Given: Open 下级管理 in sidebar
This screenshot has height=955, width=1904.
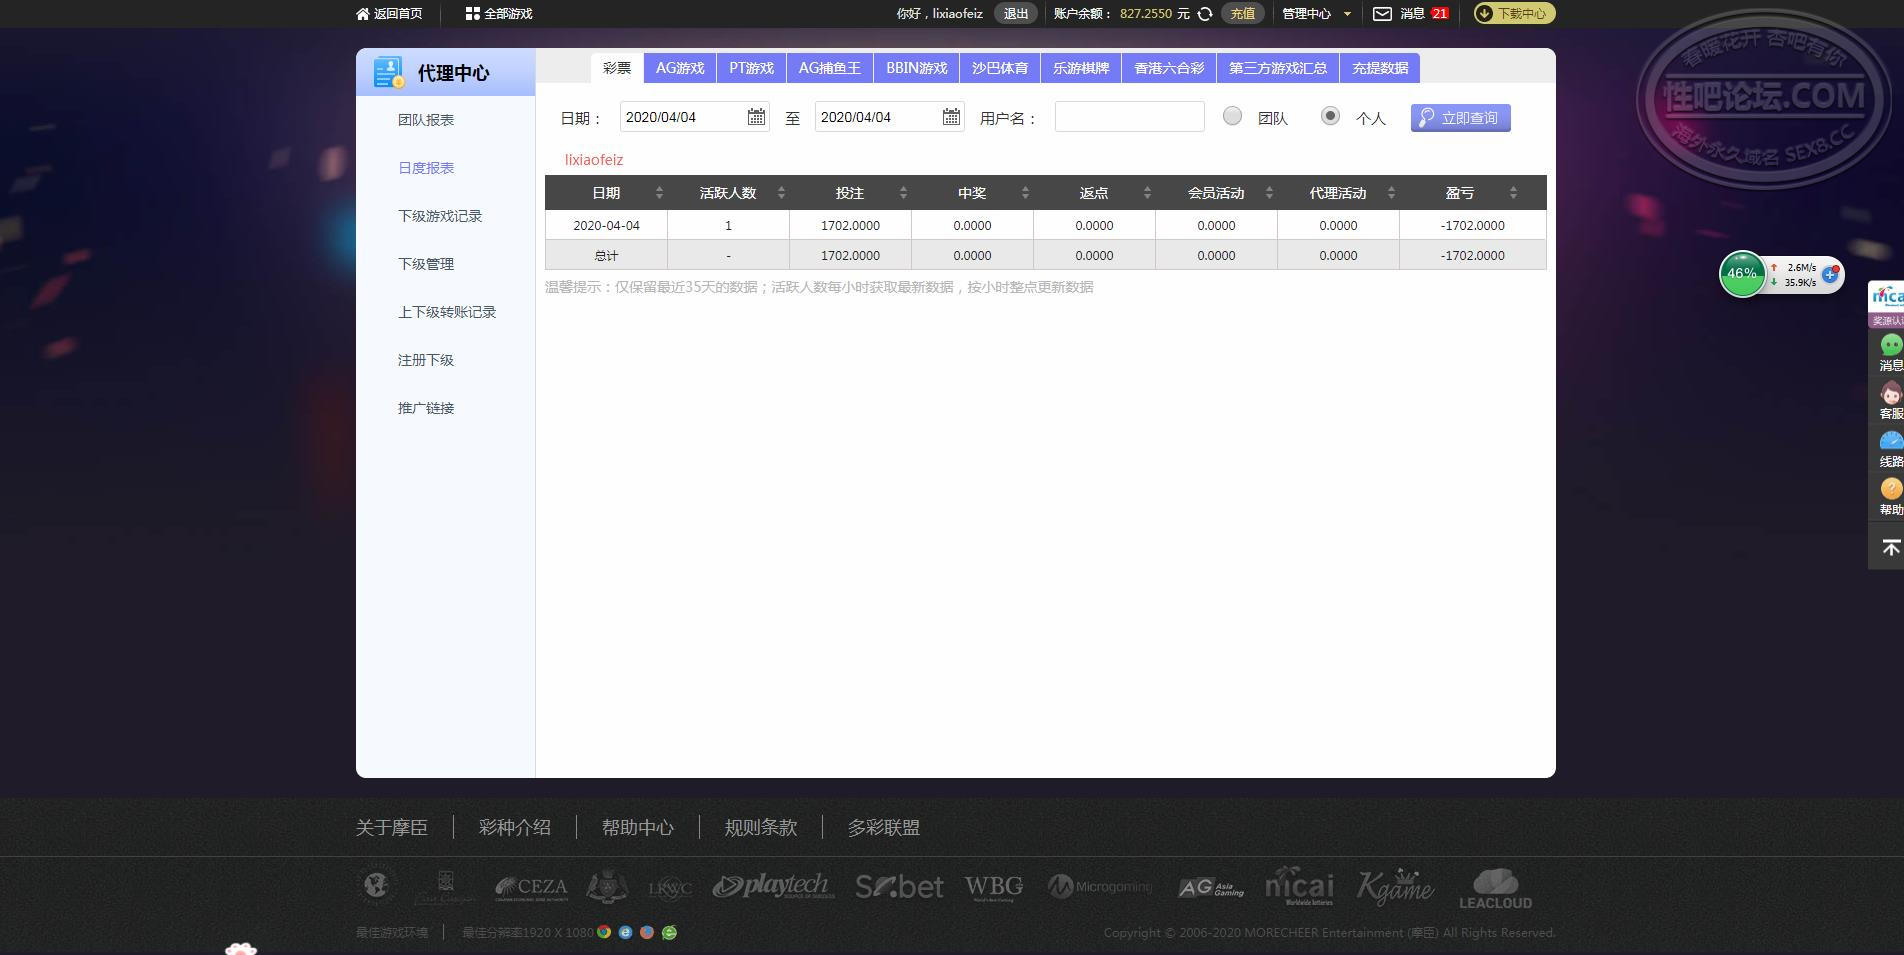Looking at the screenshot, I should coord(426,264).
